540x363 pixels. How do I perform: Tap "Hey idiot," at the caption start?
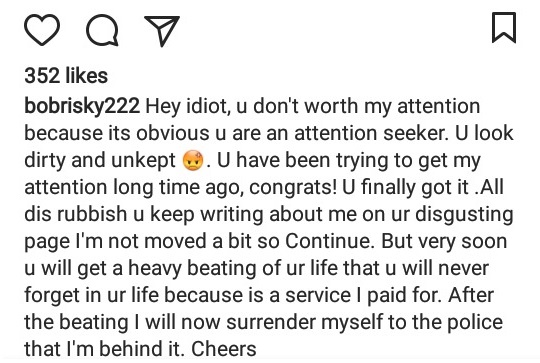(x=188, y=106)
